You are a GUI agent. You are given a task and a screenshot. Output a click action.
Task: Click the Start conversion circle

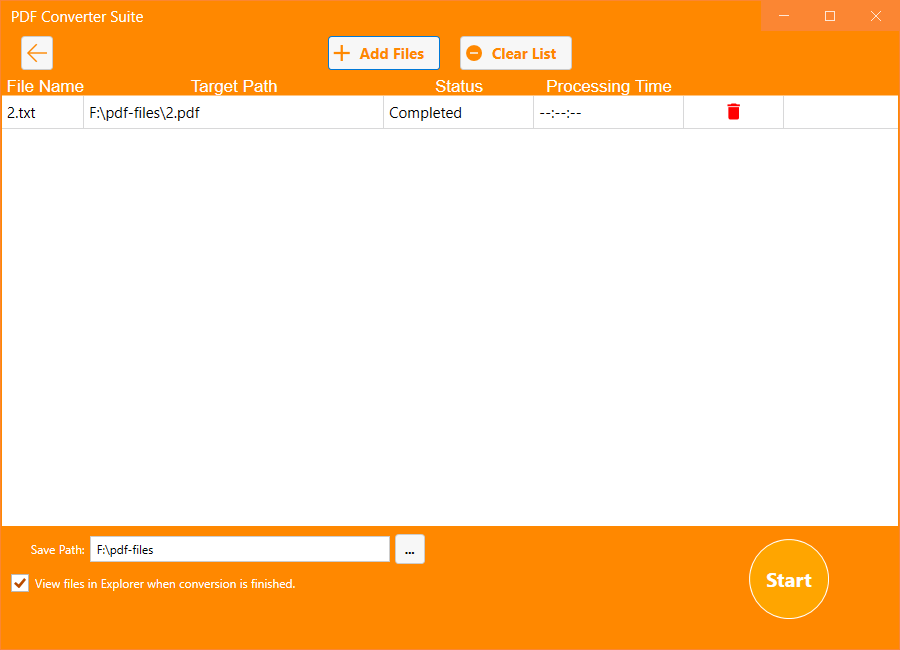pos(788,579)
